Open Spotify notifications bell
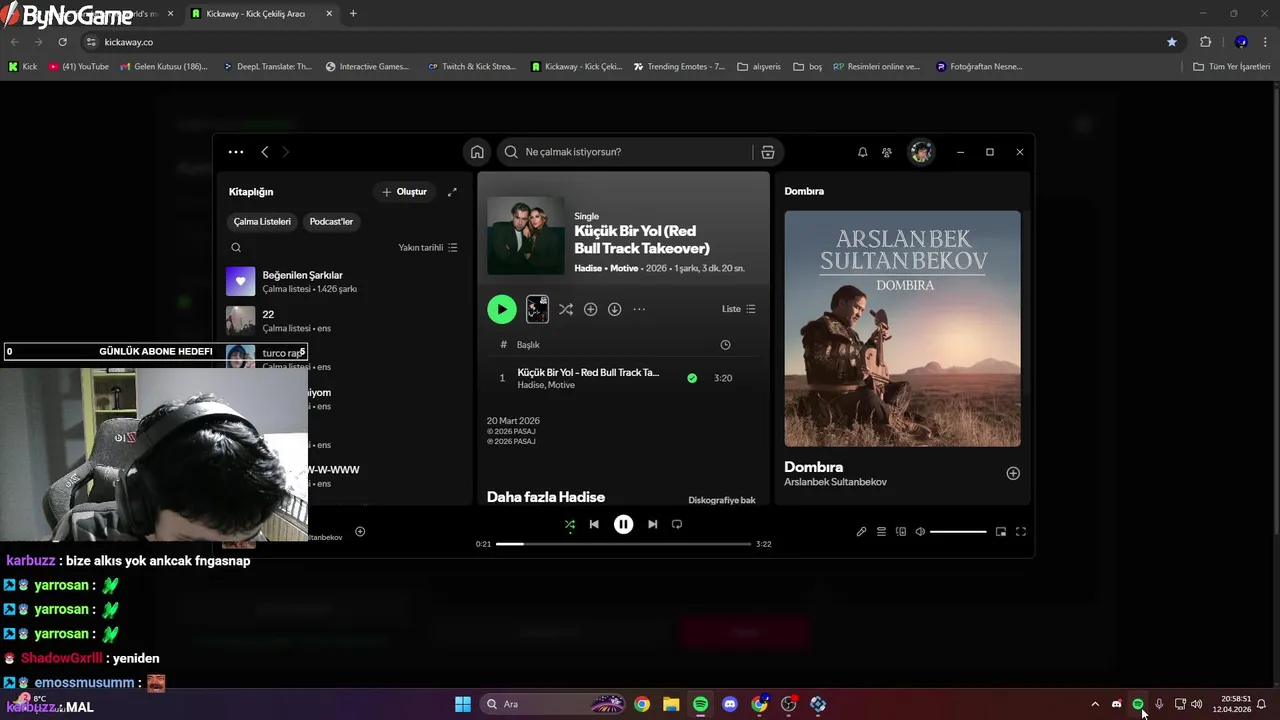The image size is (1280, 720). point(862,152)
